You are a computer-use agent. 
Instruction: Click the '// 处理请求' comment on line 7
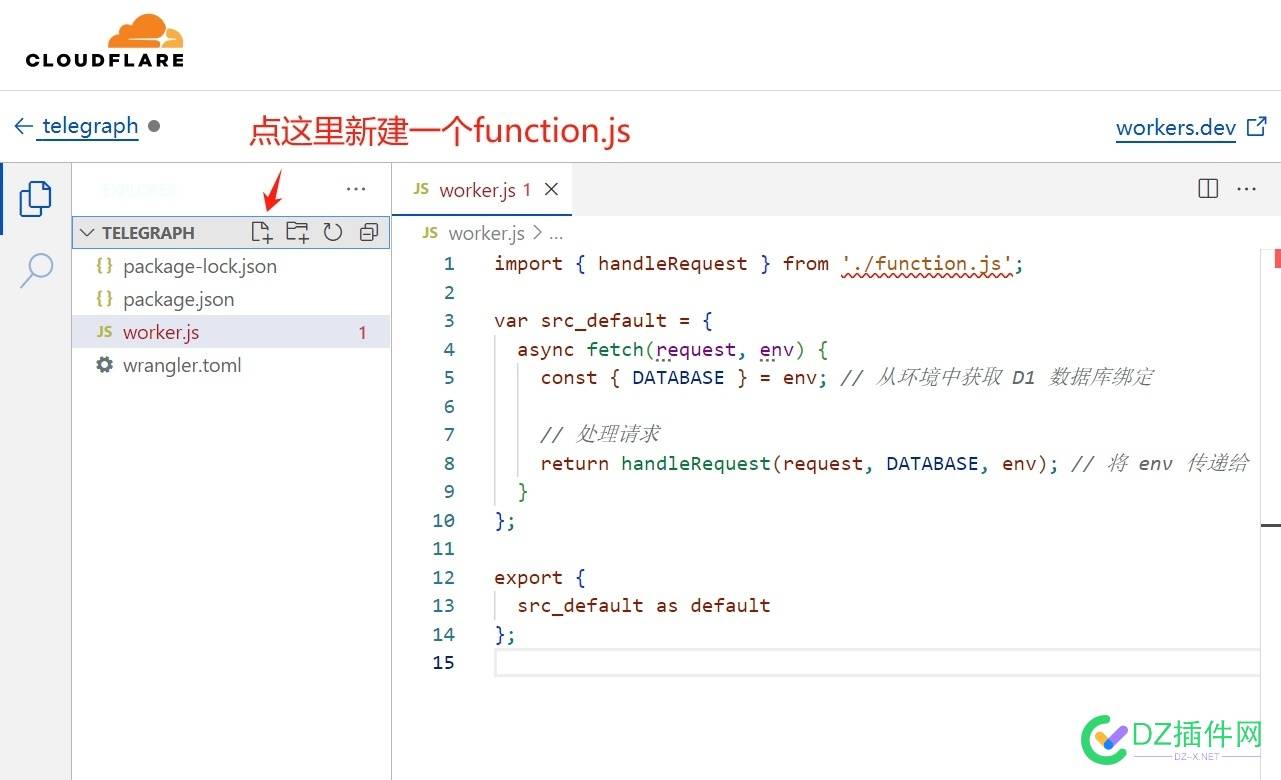click(600, 435)
